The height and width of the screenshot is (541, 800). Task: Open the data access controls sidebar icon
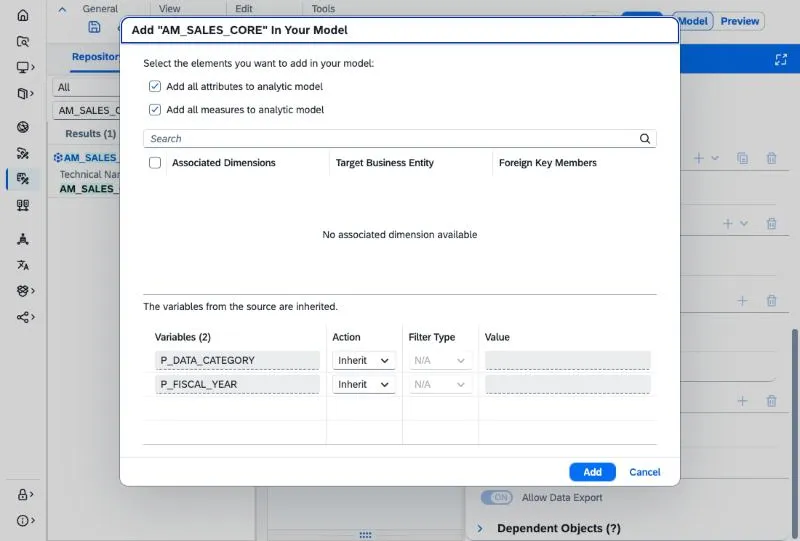tap(23, 205)
